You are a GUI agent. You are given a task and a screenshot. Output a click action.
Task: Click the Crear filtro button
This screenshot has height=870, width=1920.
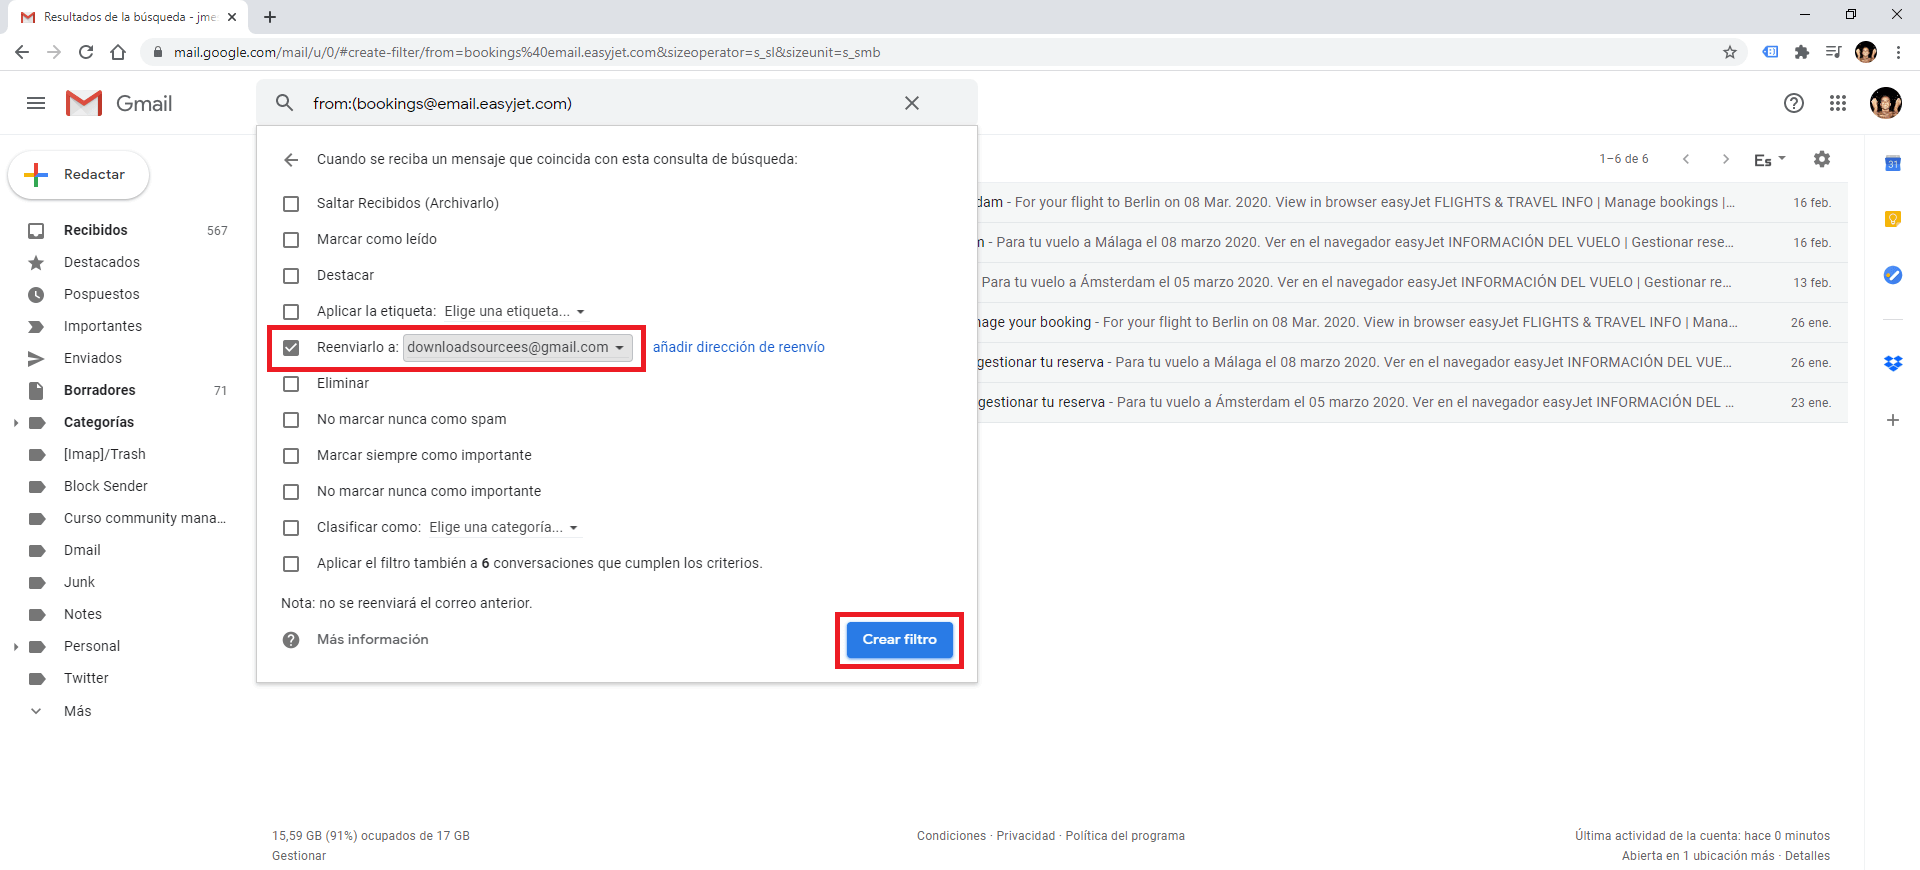899,640
